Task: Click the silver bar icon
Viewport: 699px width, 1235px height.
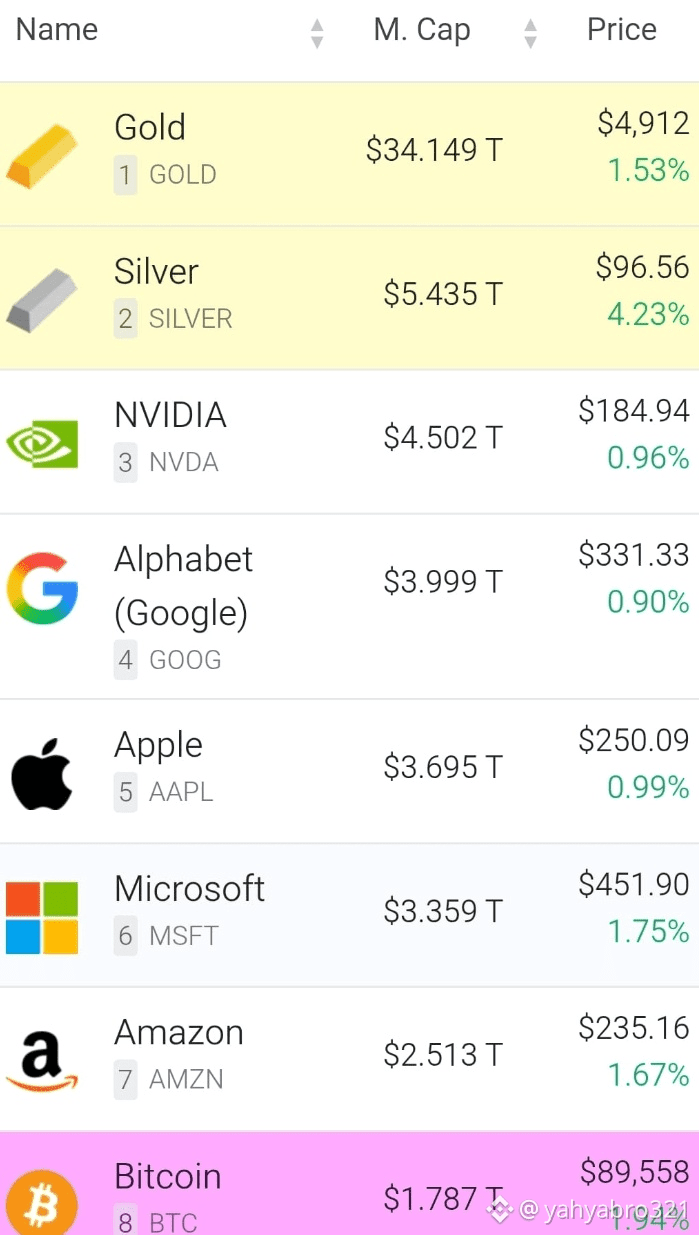Action: (42, 299)
